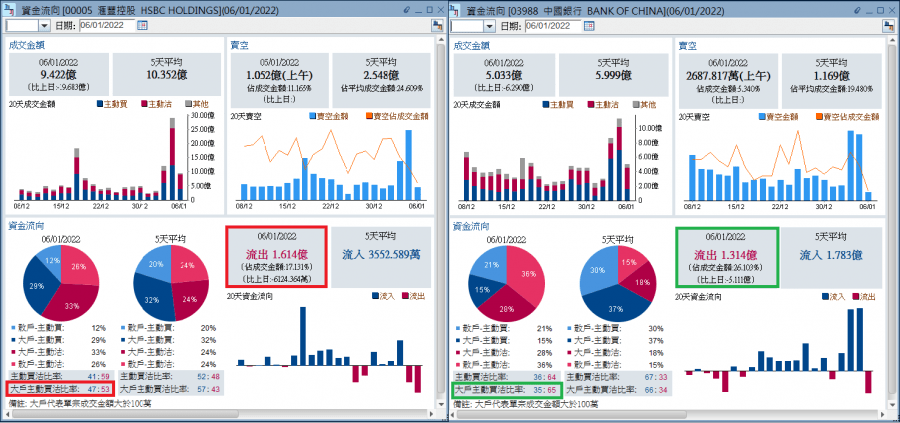Click link-window icon at right of HSBC toolbar
This screenshot has height=423, width=900.
point(437,25)
